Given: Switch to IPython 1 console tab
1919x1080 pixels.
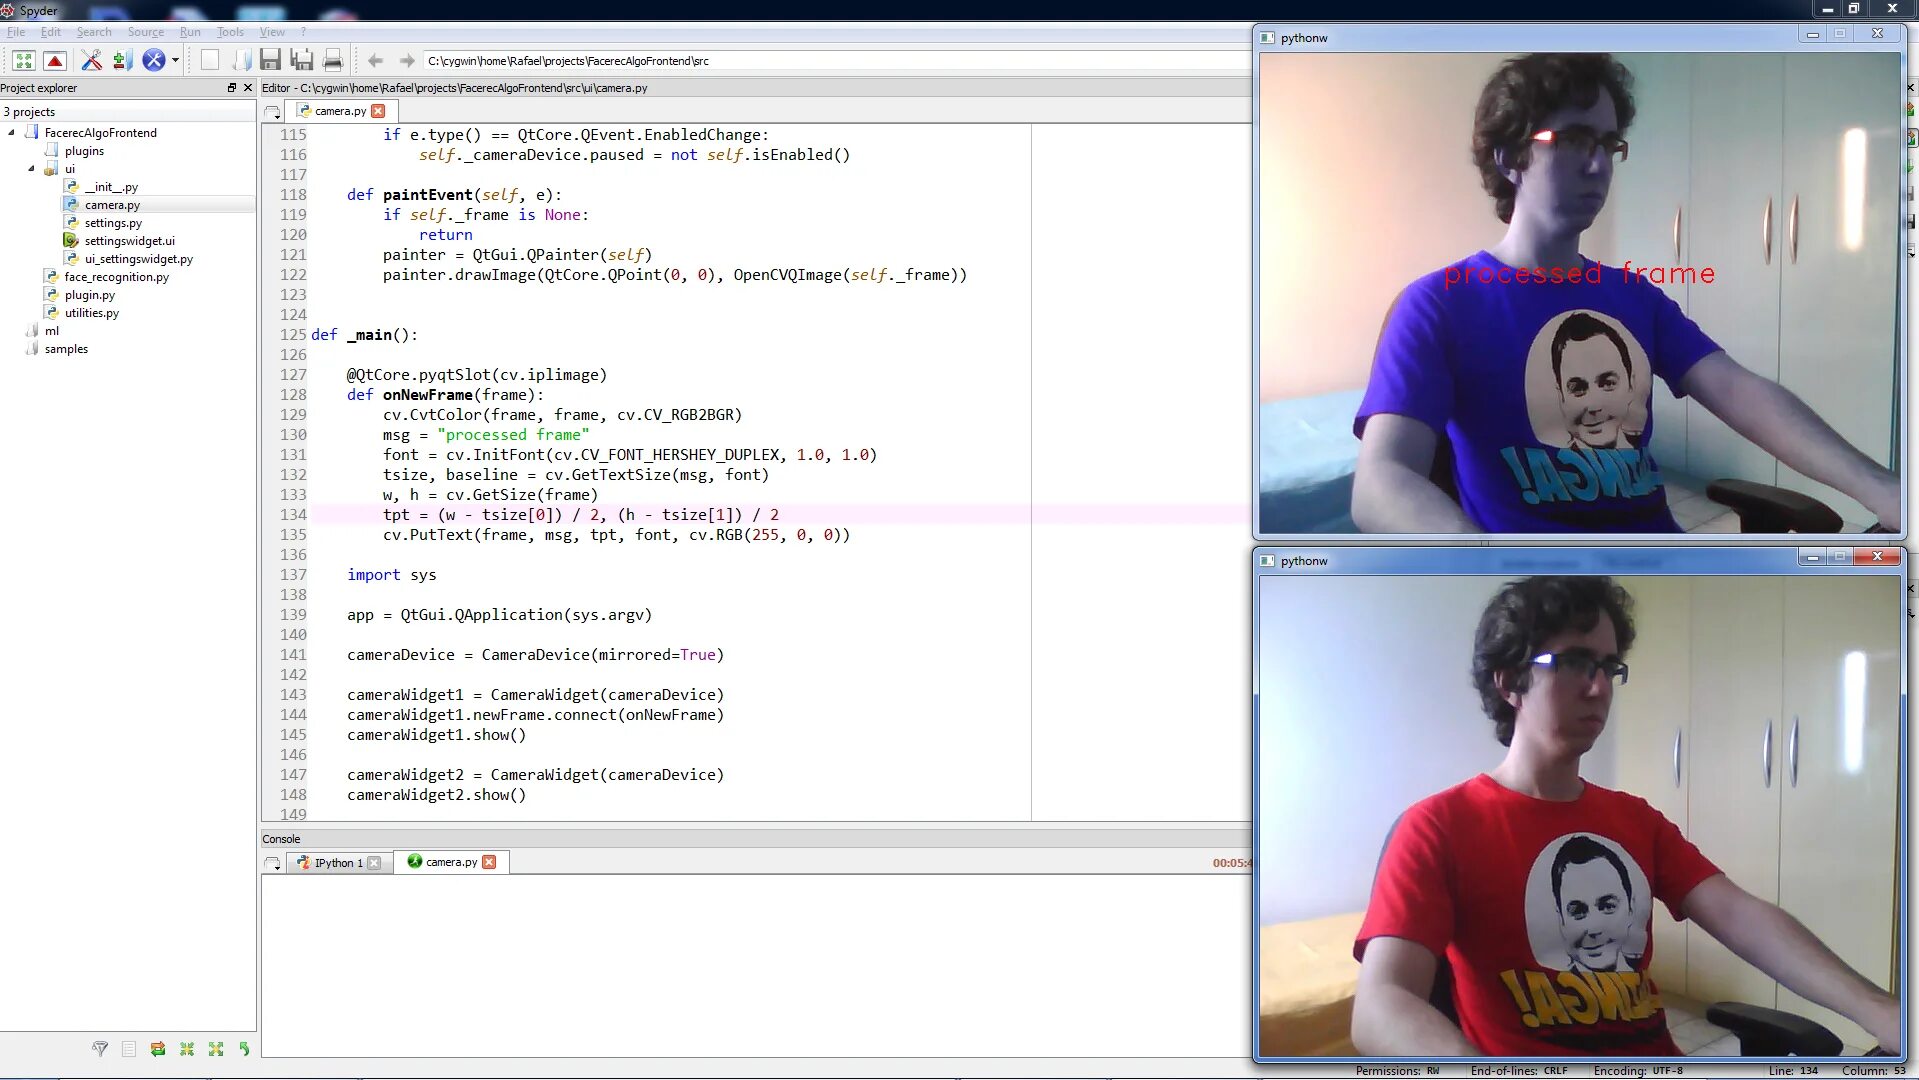Looking at the screenshot, I should 338,863.
